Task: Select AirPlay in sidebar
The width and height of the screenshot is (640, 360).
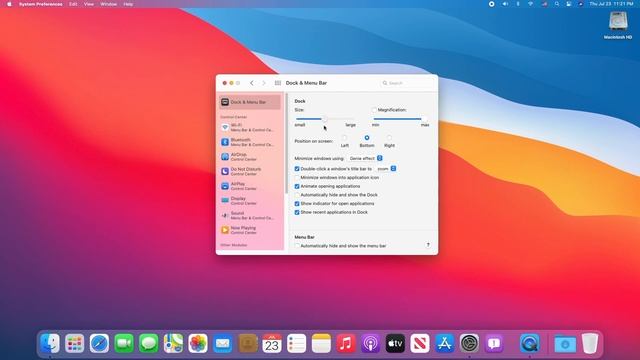Action: pyautogui.click(x=250, y=186)
